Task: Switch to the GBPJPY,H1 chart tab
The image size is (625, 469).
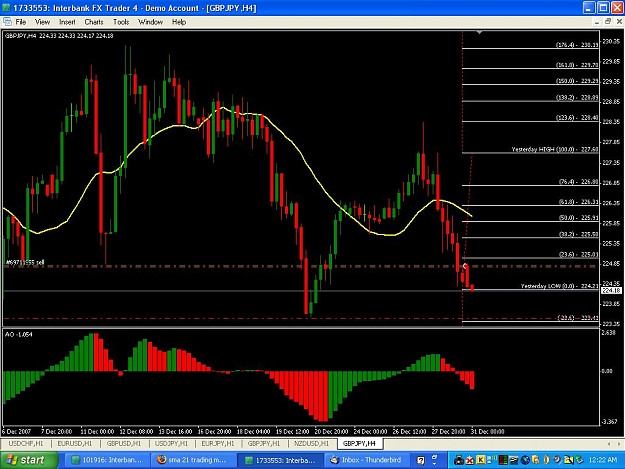Action: [264, 443]
